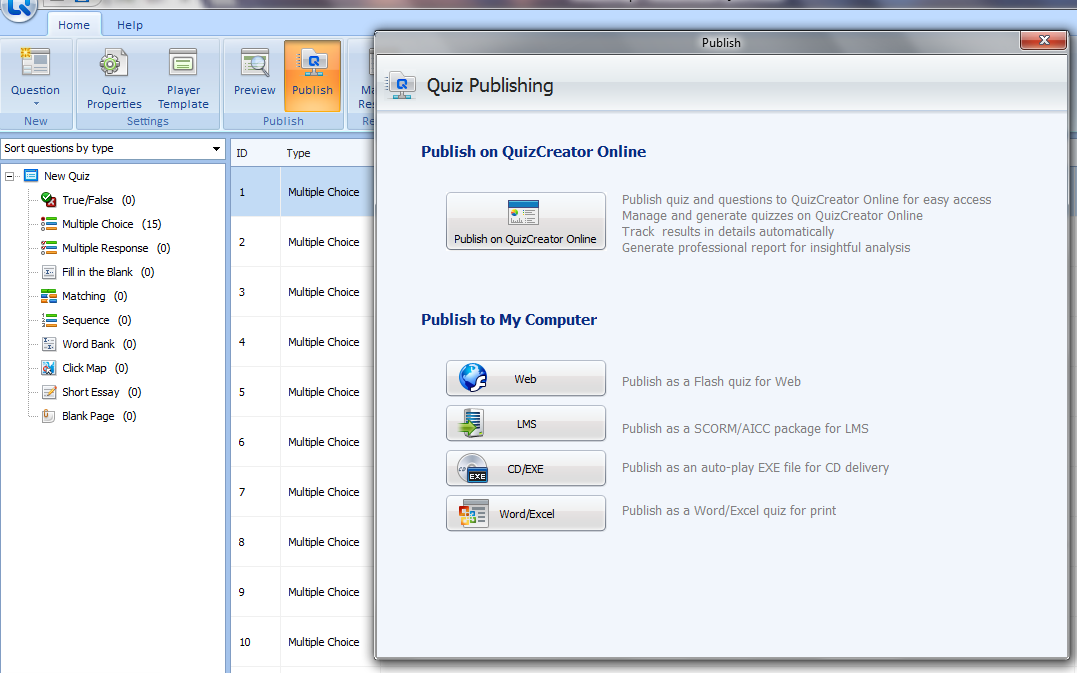Image resolution: width=1077 pixels, height=673 pixels.
Task: Click the Sequence question type icon
Action: (49, 320)
